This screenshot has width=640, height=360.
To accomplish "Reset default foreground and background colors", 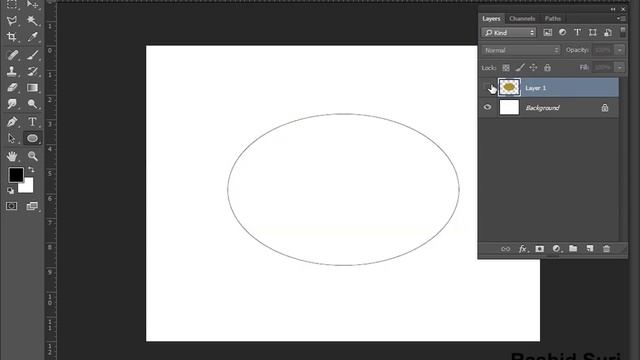I will (x=10, y=191).
